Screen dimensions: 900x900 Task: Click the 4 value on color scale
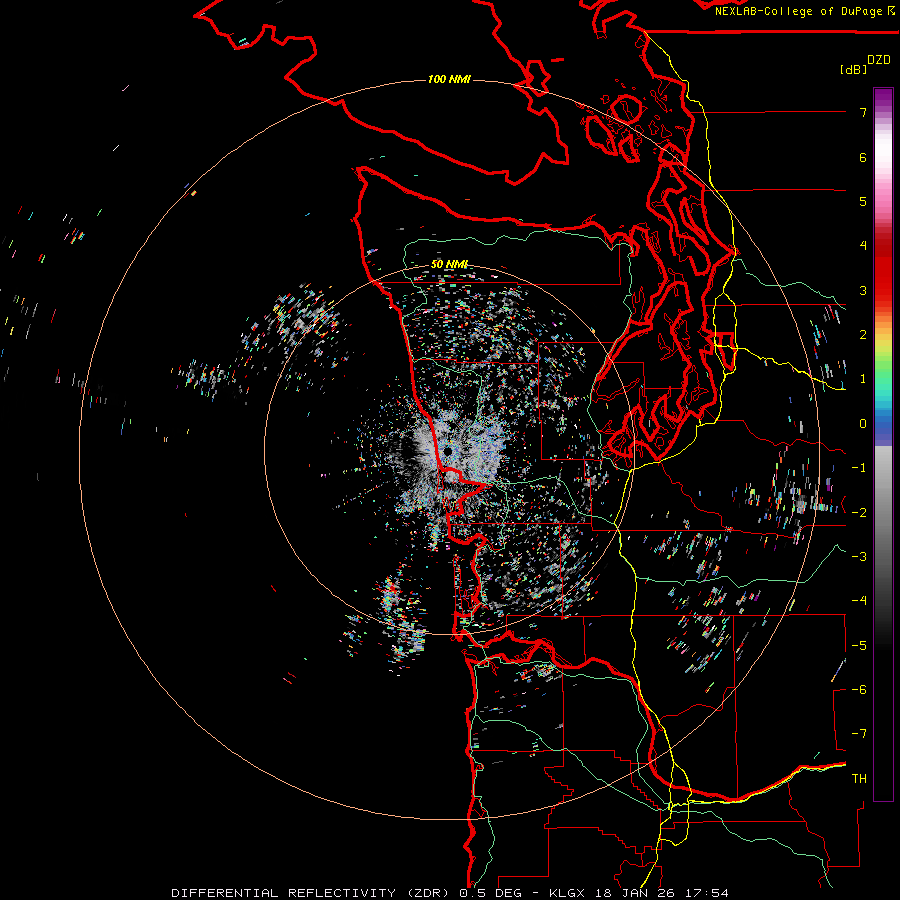tap(863, 246)
